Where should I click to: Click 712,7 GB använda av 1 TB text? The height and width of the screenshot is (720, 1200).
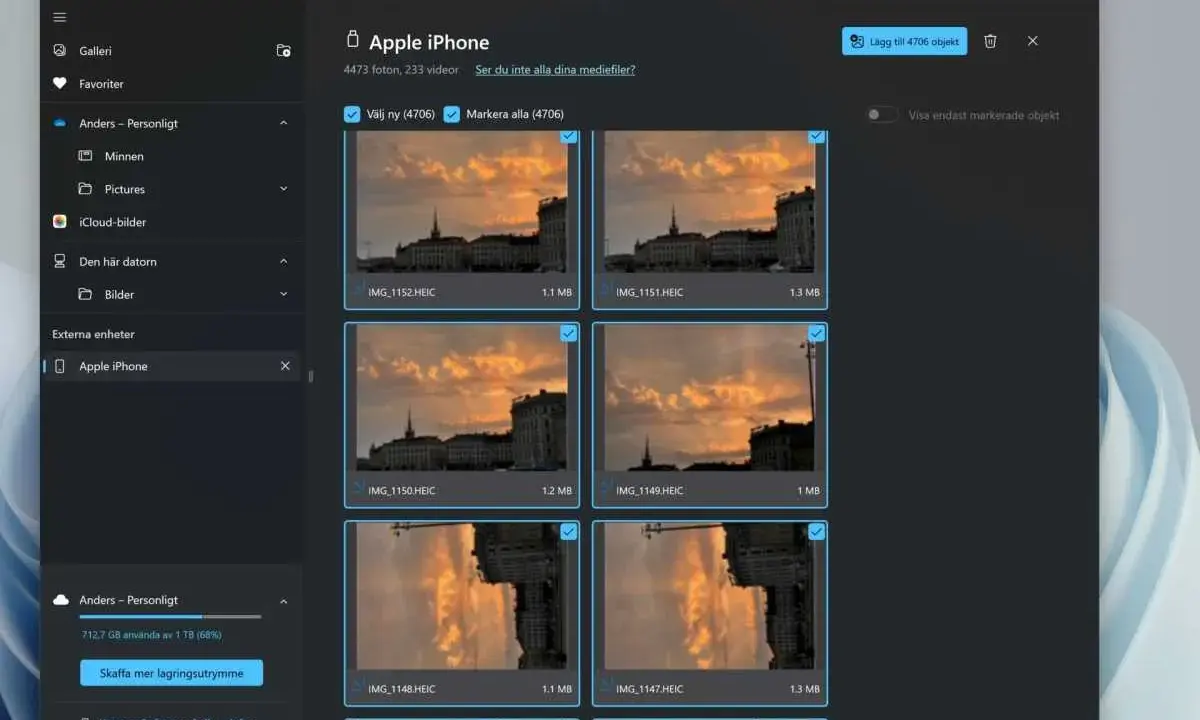point(151,635)
